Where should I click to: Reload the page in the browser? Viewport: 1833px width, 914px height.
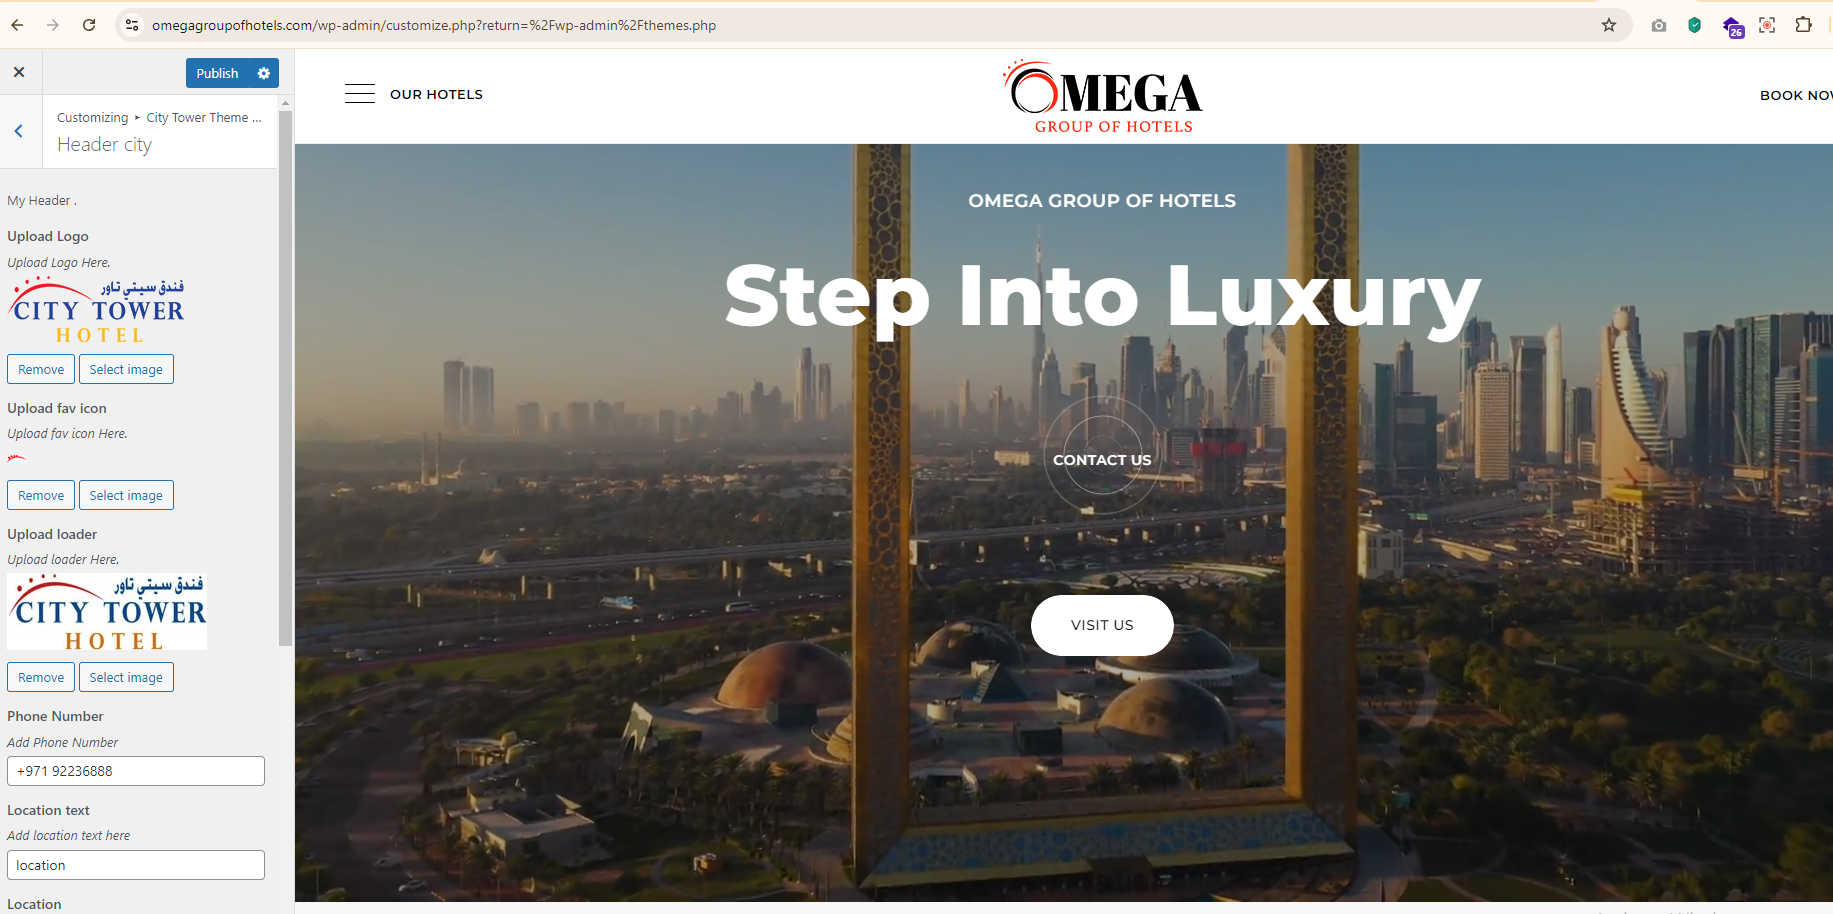[89, 25]
